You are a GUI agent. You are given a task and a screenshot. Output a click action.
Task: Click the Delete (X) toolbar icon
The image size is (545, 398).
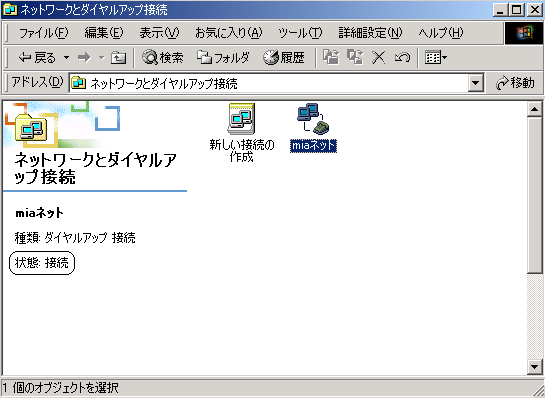point(378,57)
